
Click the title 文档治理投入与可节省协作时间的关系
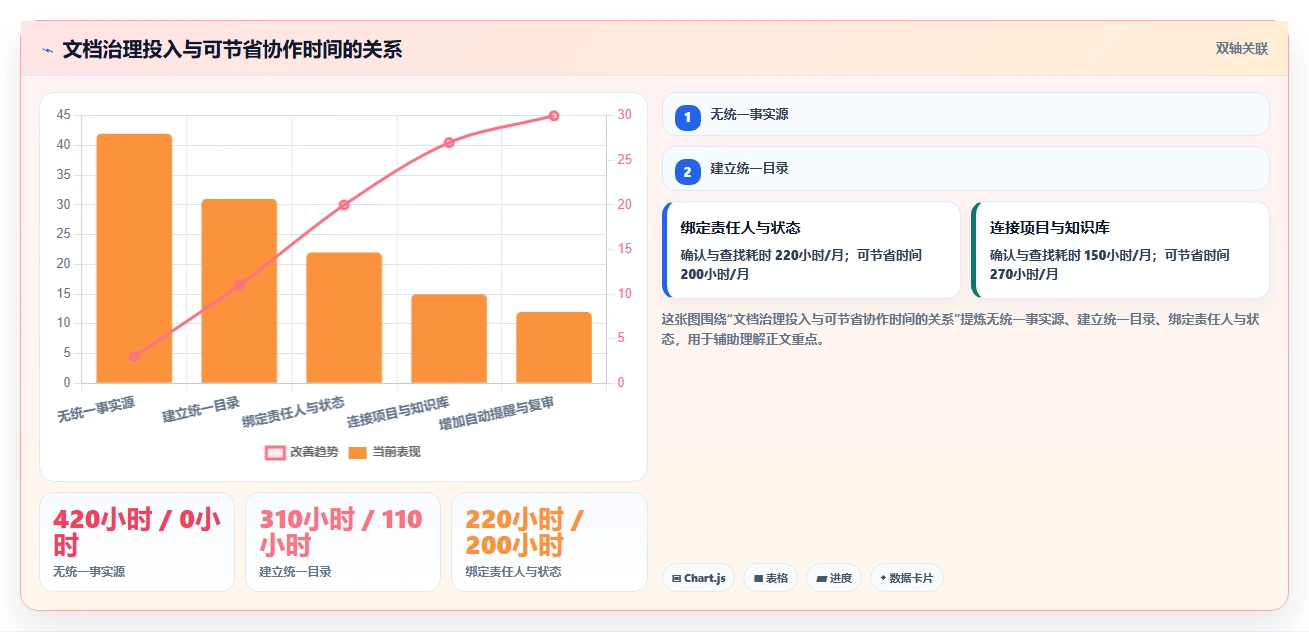(x=232, y=49)
